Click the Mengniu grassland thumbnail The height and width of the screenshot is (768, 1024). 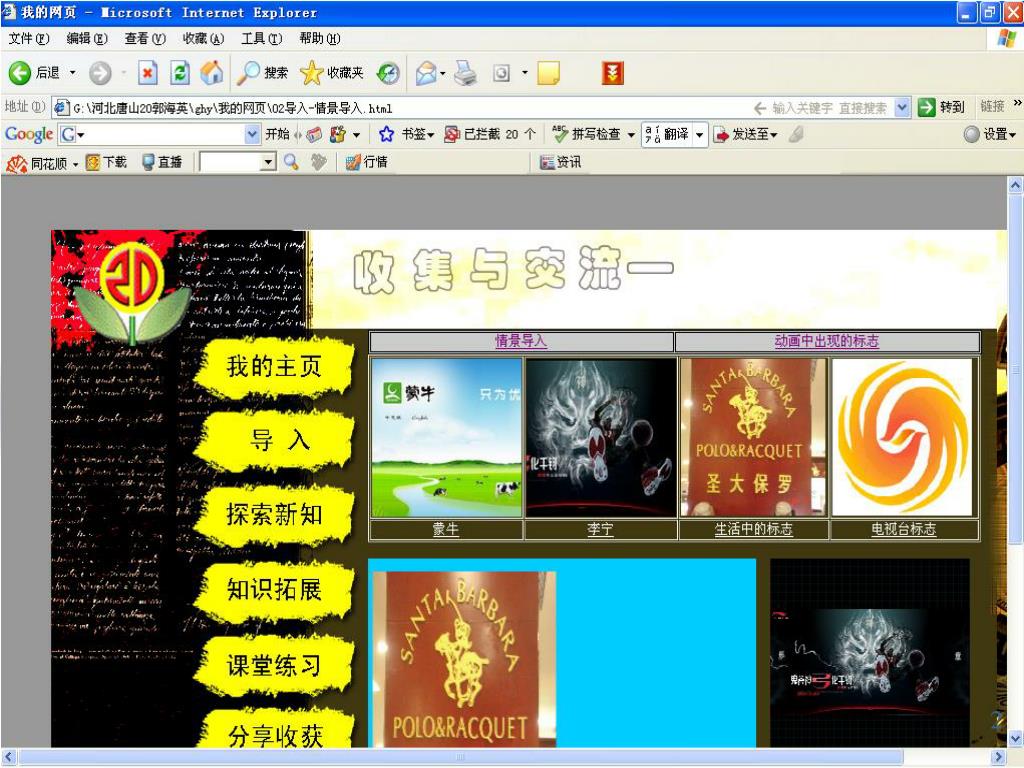pos(446,438)
